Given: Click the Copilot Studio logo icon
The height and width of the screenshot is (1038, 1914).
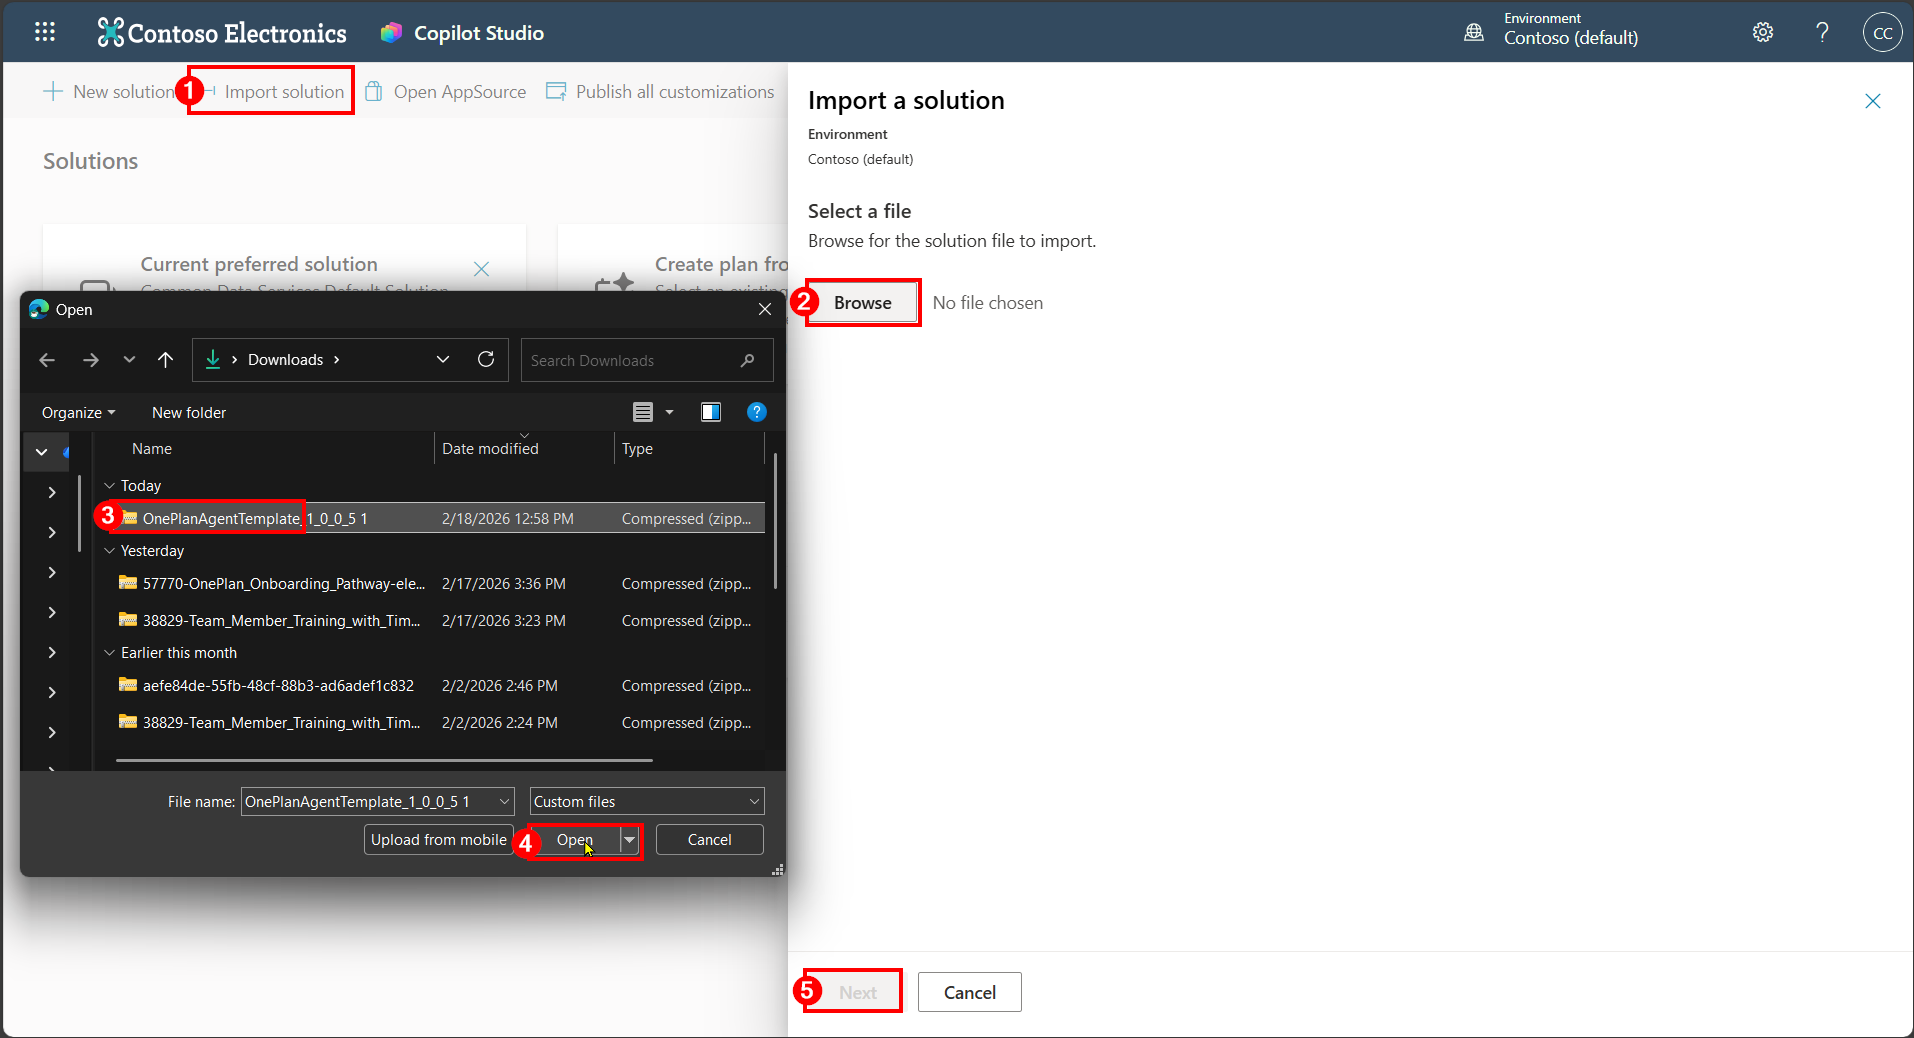Looking at the screenshot, I should (391, 33).
